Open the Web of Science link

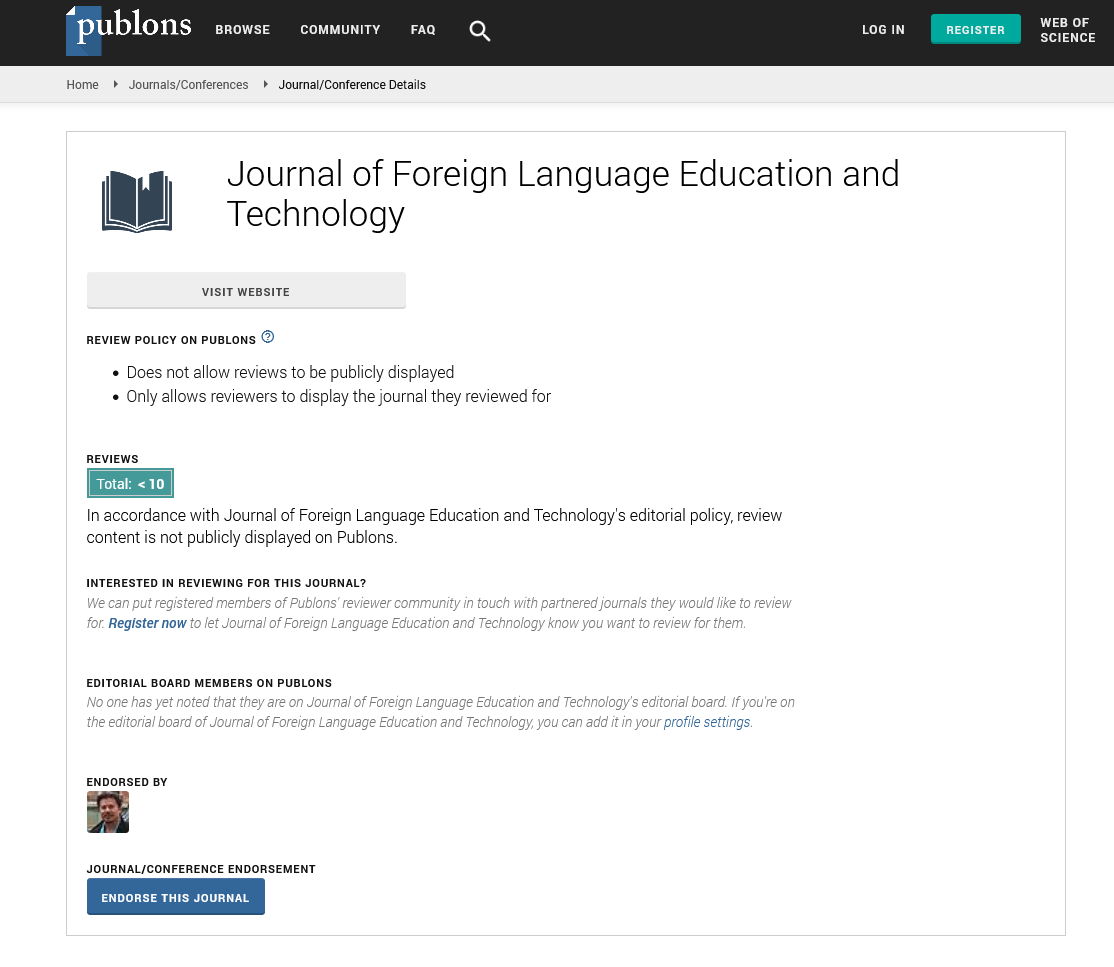(x=1067, y=30)
